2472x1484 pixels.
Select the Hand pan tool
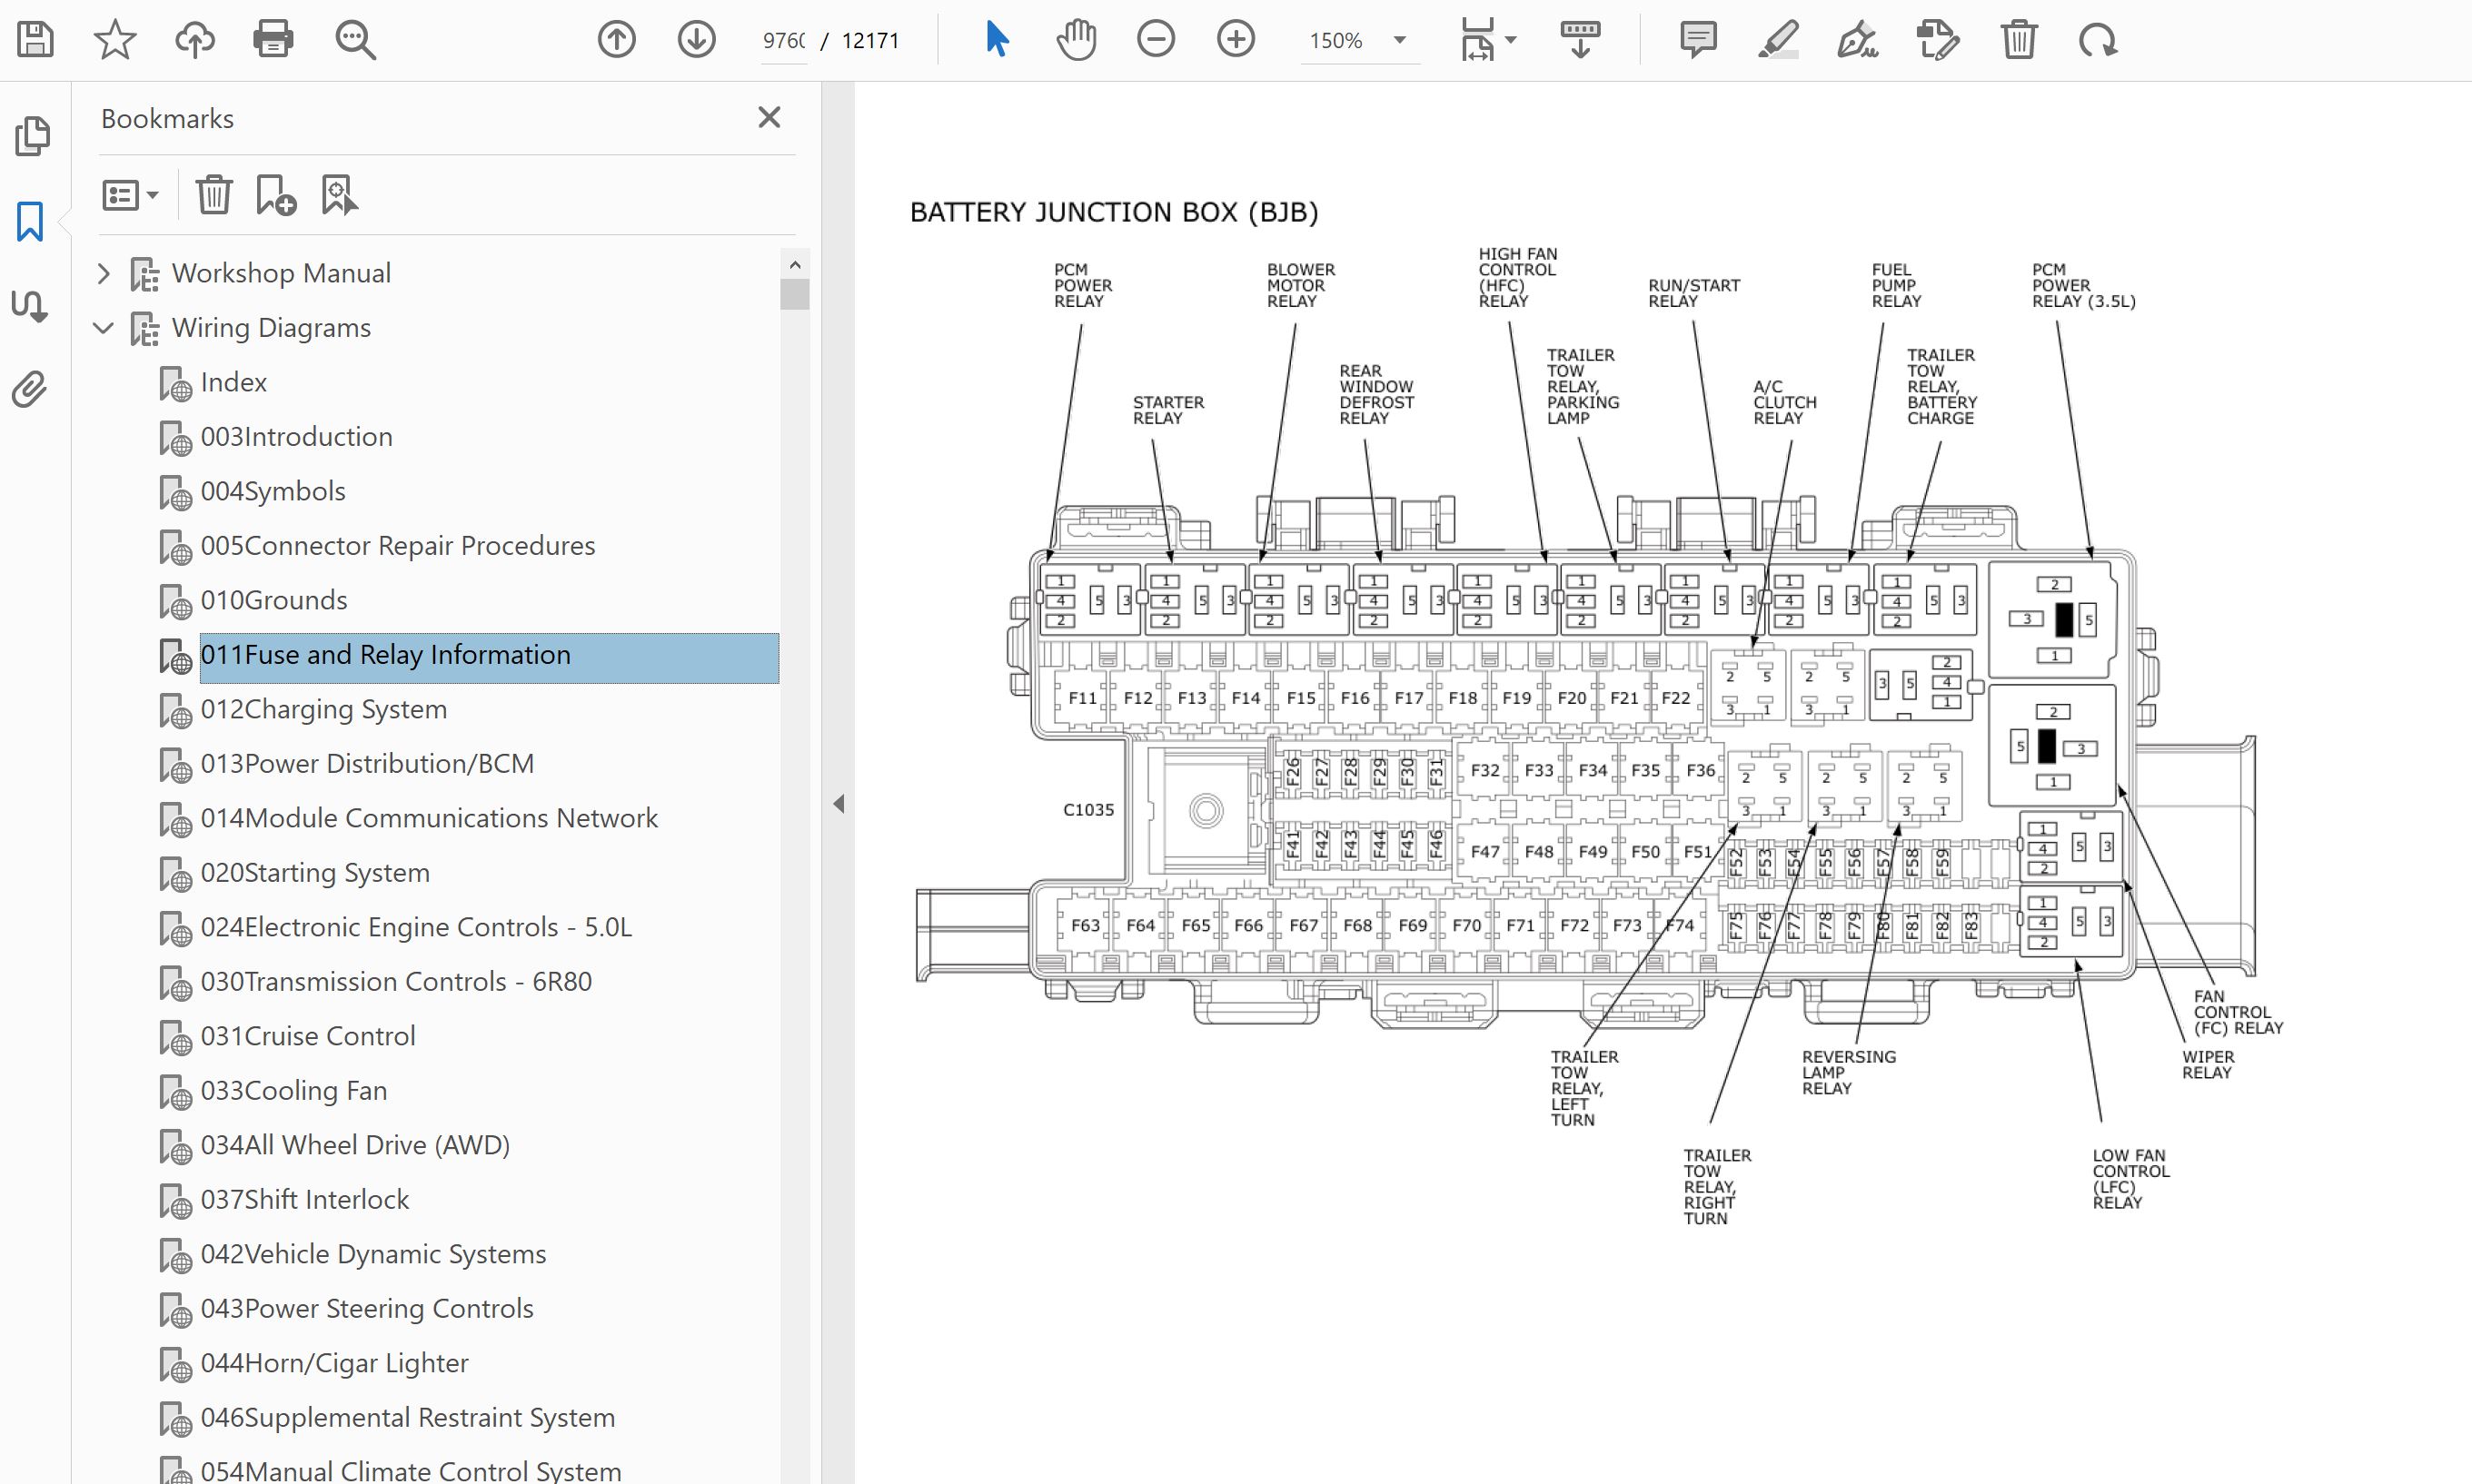1076,40
